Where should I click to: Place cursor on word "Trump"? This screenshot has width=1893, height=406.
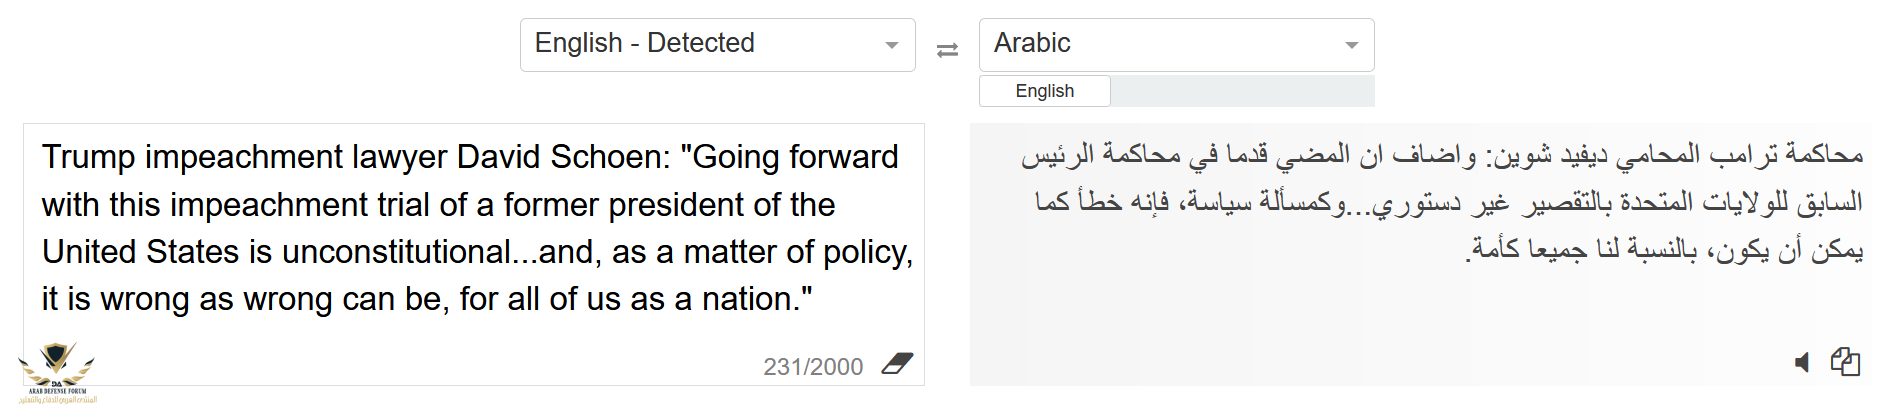point(88,157)
